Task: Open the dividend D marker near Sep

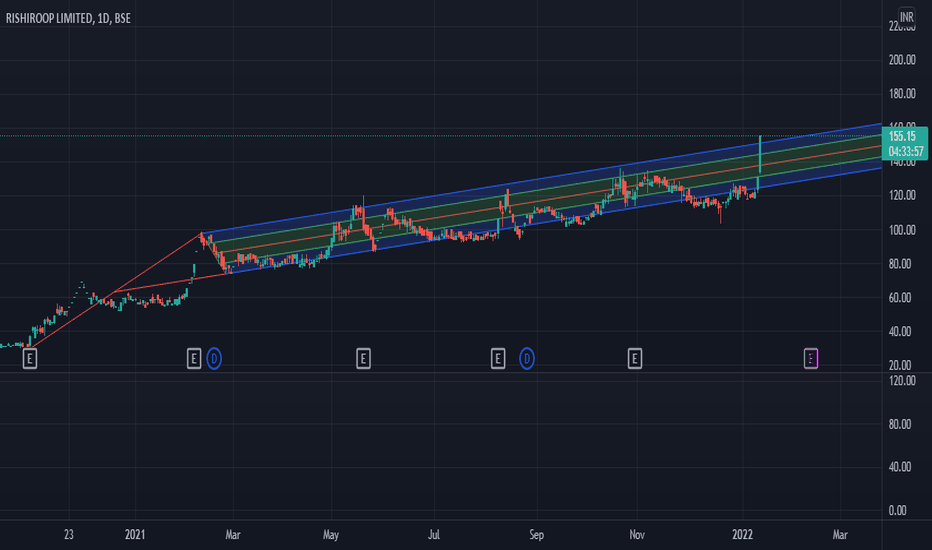Action: [x=527, y=359]
